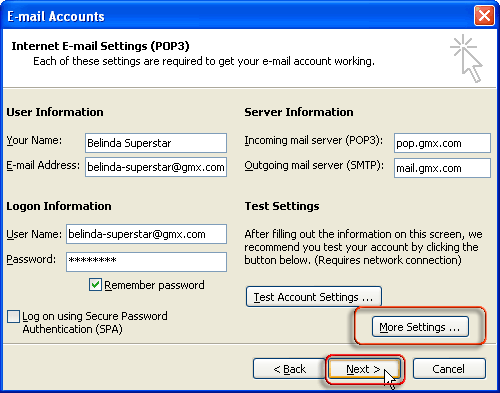Click the Password field
This screenshot has width=500, height=393.
coord(146,262)
